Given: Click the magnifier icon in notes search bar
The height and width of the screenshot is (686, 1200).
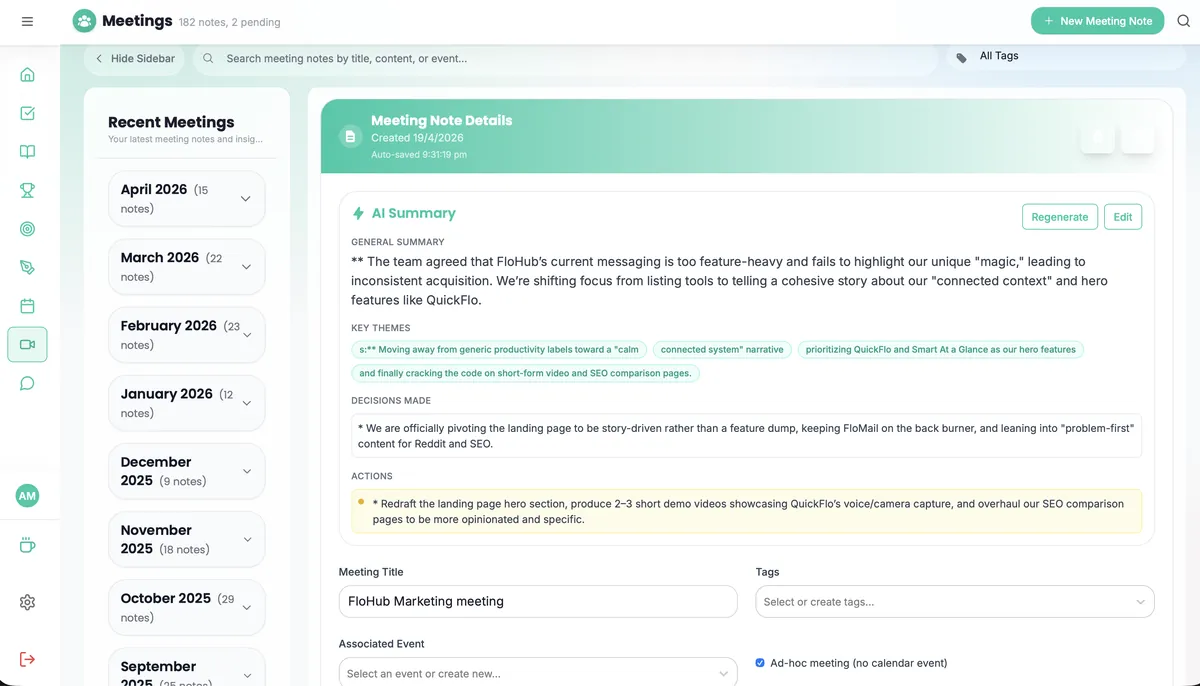Looking at the screenshot, I should point(208,58).
